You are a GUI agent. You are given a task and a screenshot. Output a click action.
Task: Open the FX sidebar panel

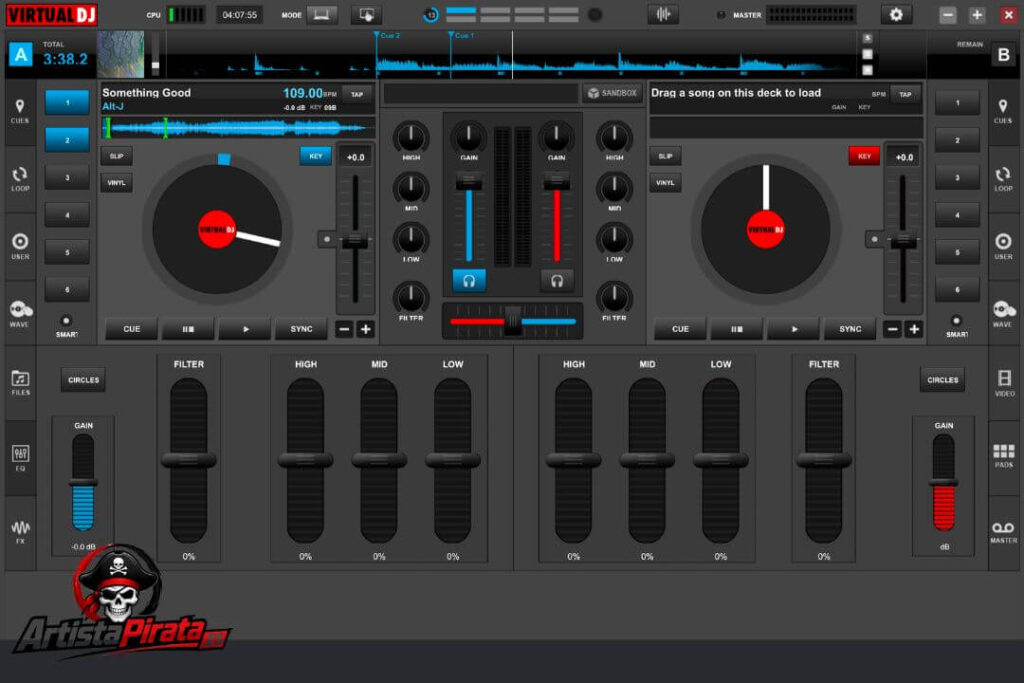click(20, 532)
